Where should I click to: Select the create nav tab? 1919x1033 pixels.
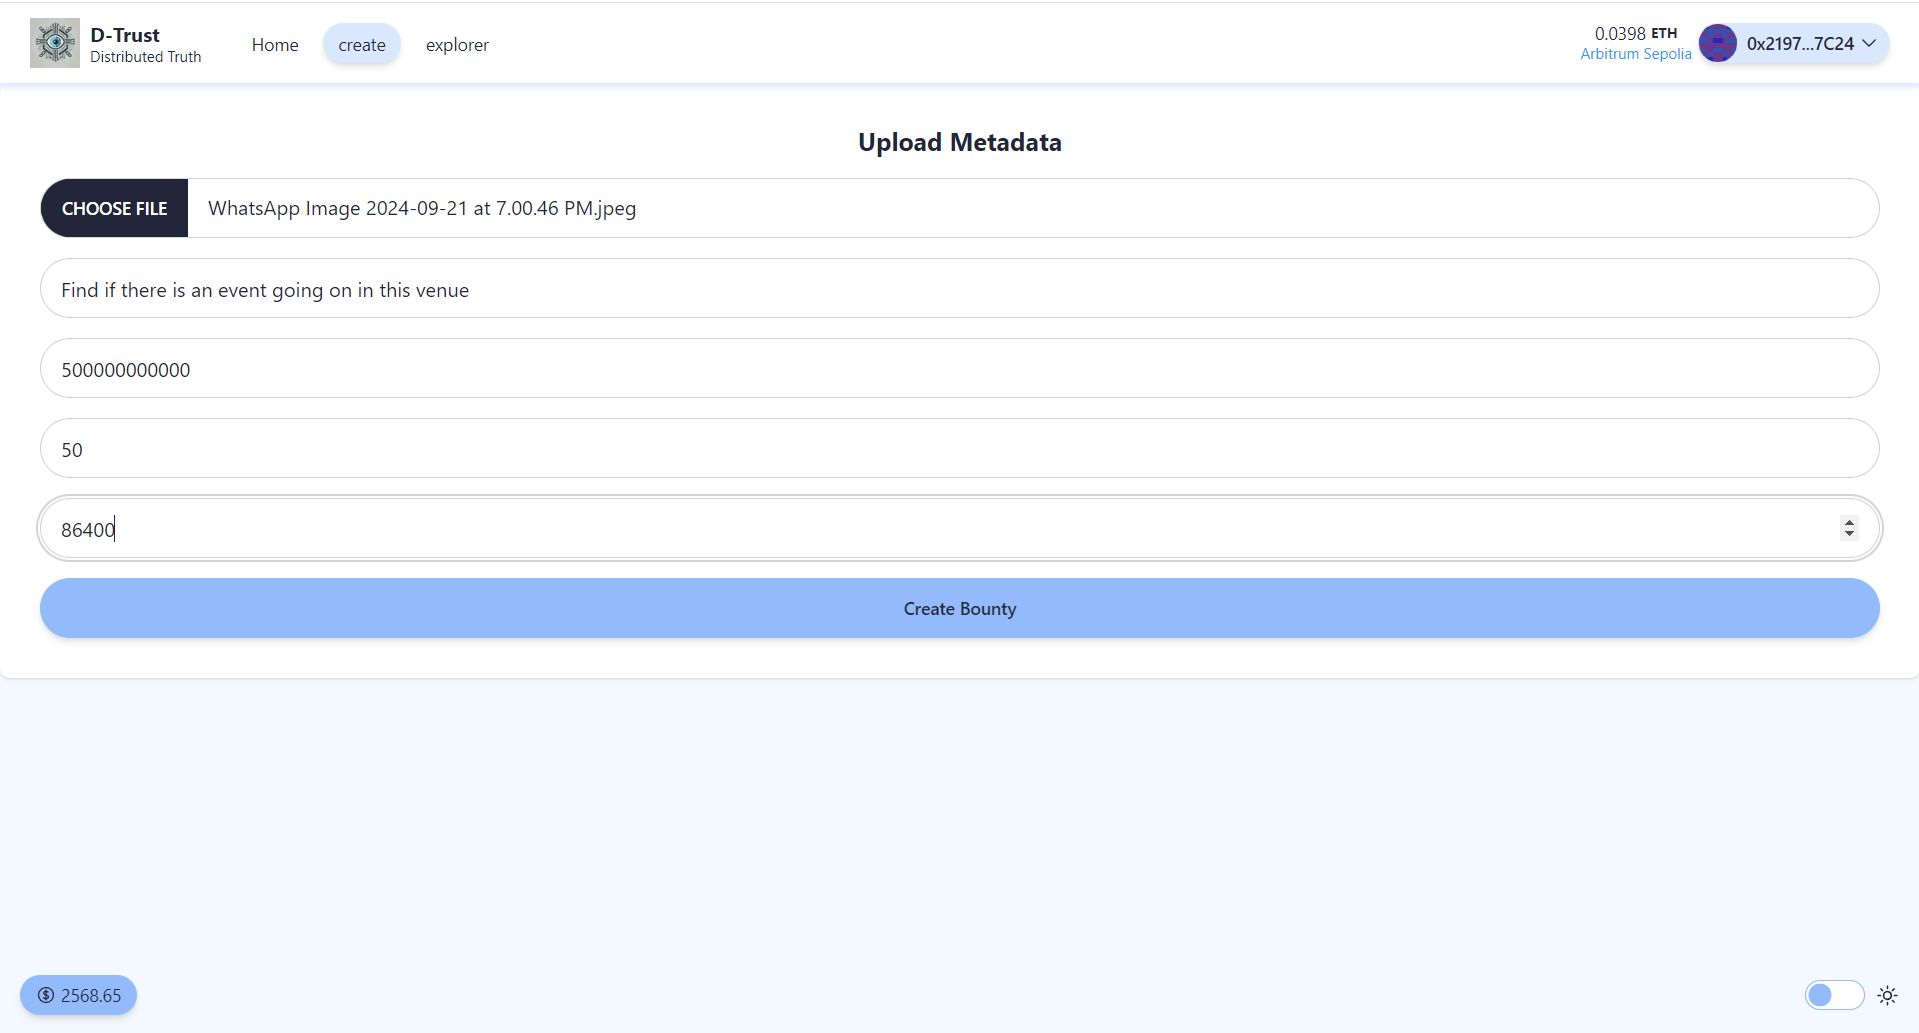point(362,45)
